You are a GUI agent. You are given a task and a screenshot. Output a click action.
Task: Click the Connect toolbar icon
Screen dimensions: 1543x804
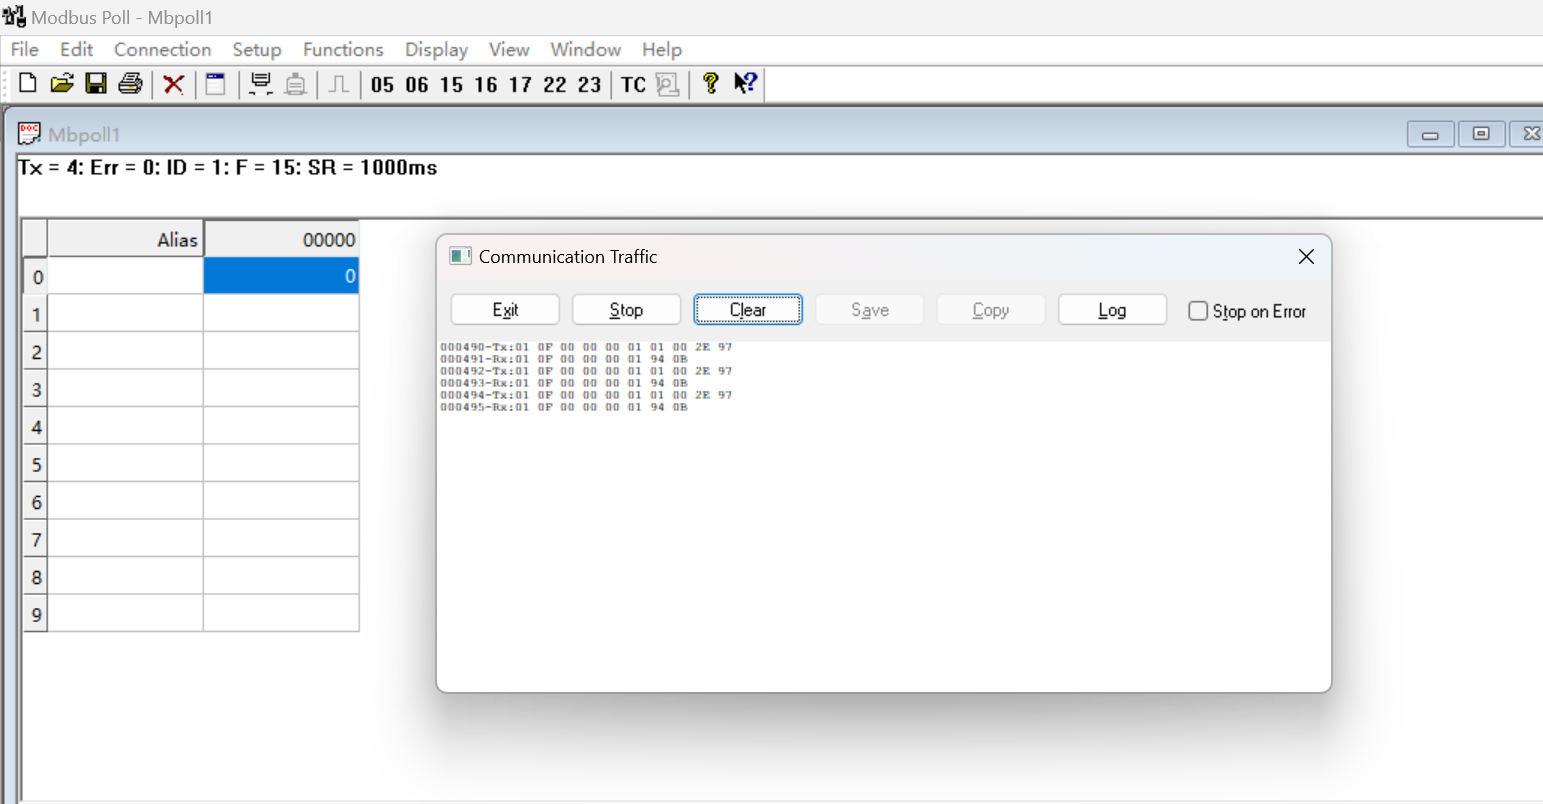pos(261,84)
